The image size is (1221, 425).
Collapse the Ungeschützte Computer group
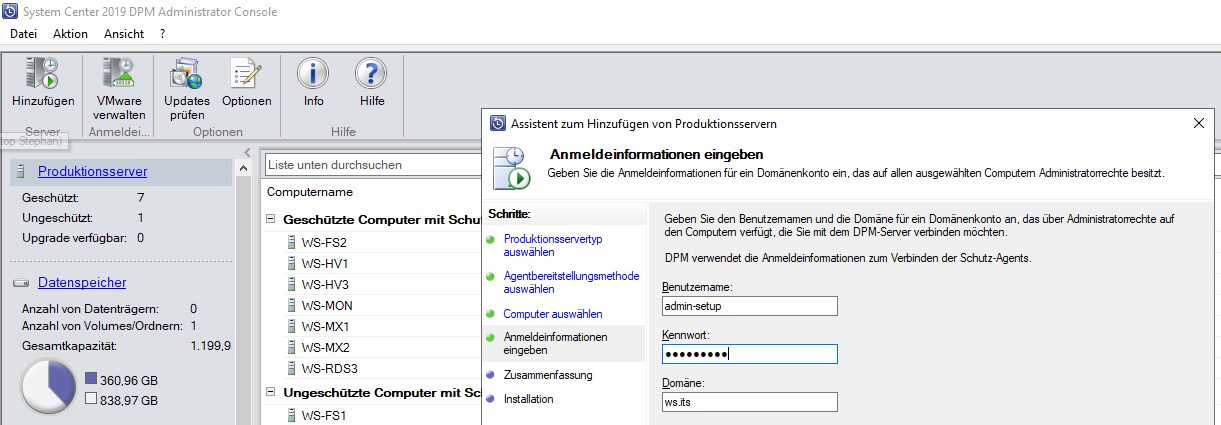[x=270, y=391]
